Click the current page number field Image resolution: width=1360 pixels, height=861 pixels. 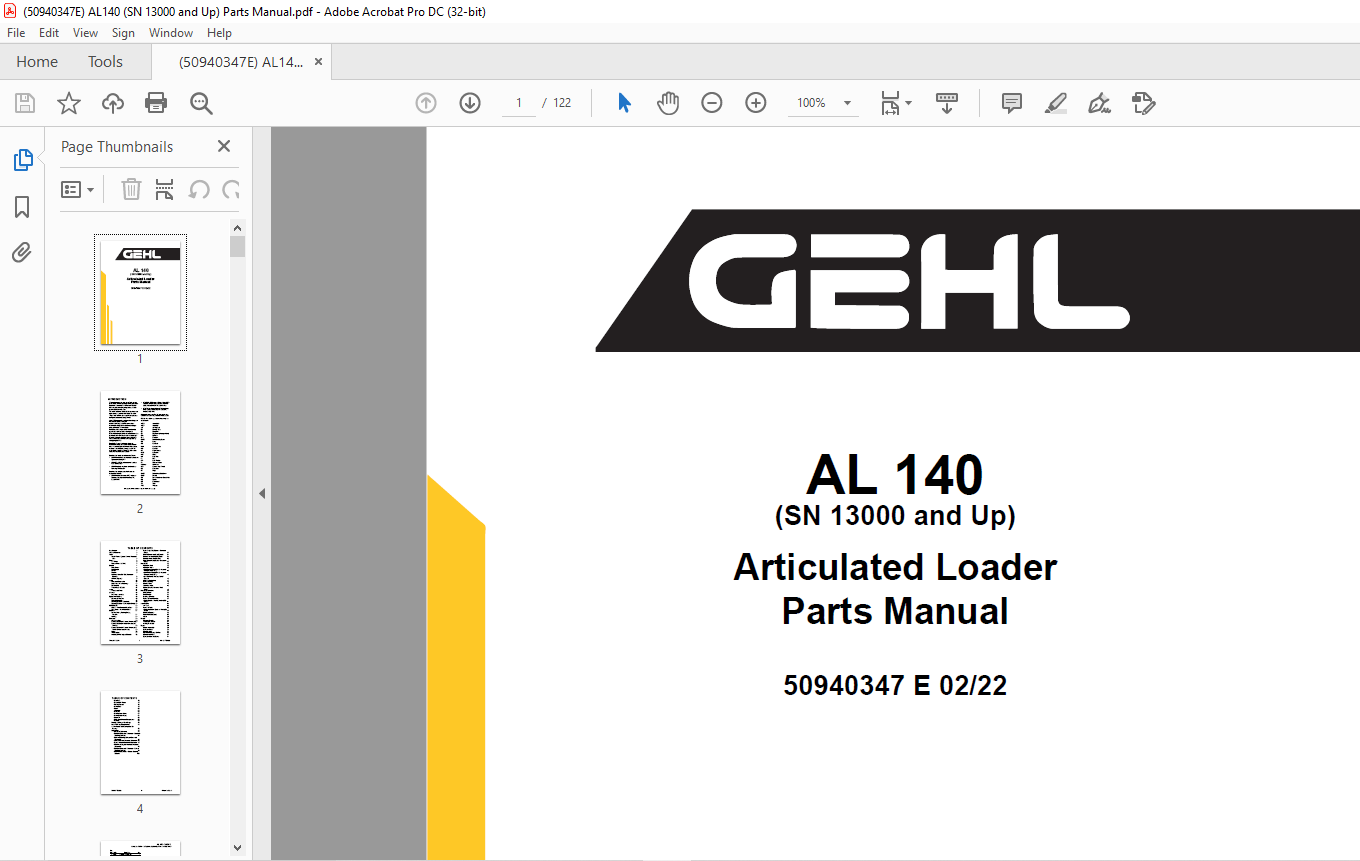coord(519,103)
